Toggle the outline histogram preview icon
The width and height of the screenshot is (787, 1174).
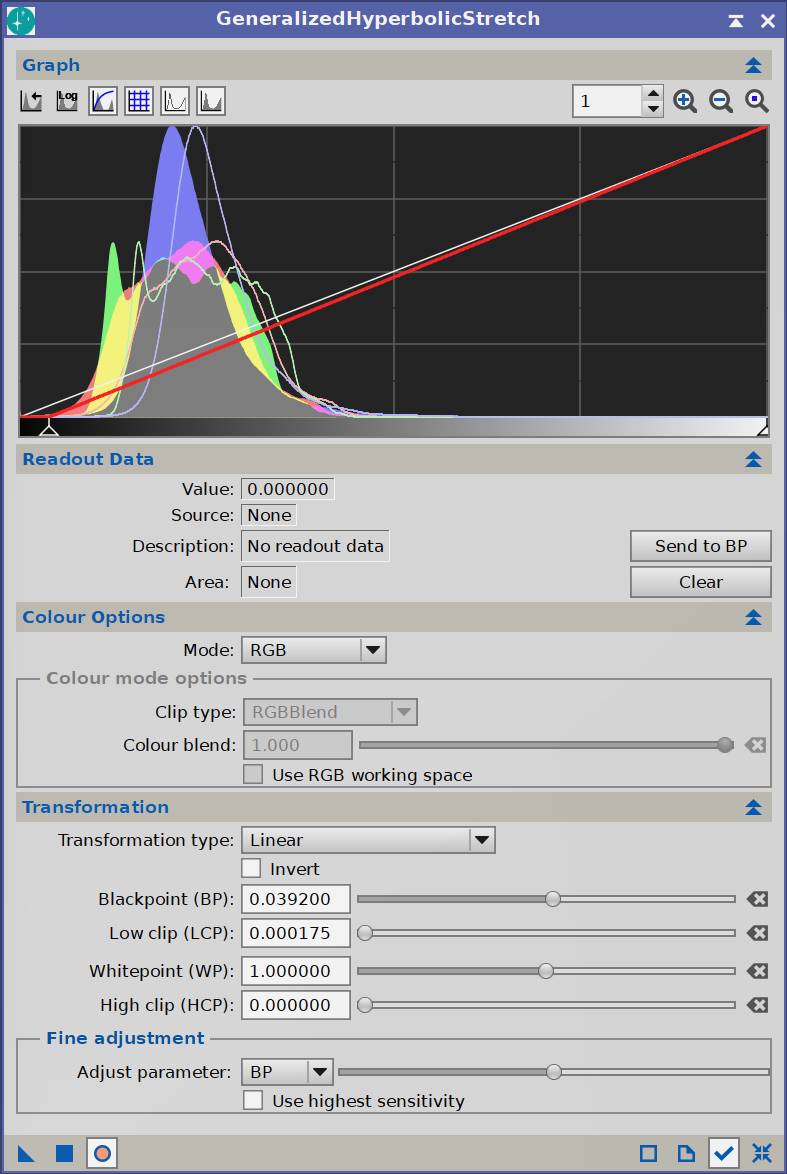[x=174, y=101]
